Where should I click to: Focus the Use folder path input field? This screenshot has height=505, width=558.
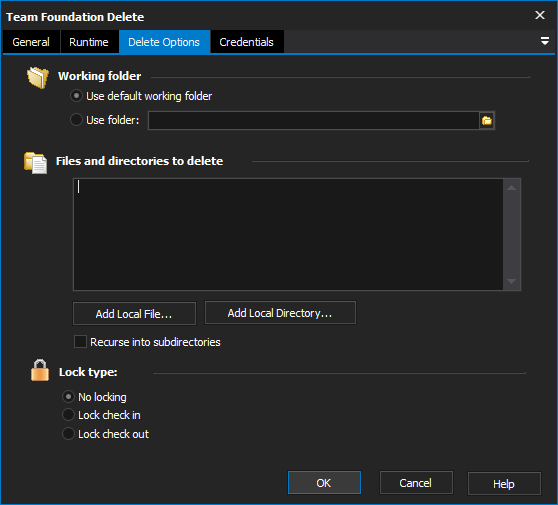click(314, 121)
